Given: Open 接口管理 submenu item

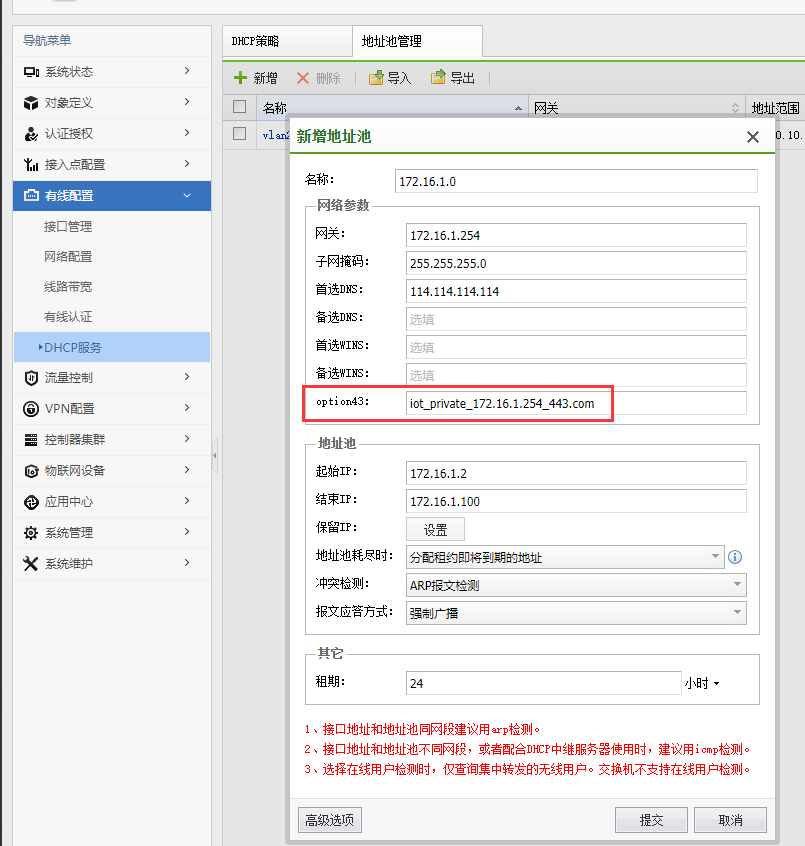Looking at the screenshot, I should pos(68,227).
